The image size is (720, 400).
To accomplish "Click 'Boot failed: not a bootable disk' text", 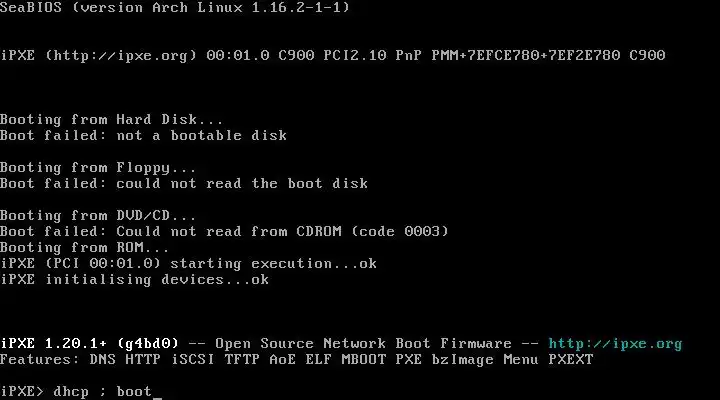I will (x=143, y=135).
